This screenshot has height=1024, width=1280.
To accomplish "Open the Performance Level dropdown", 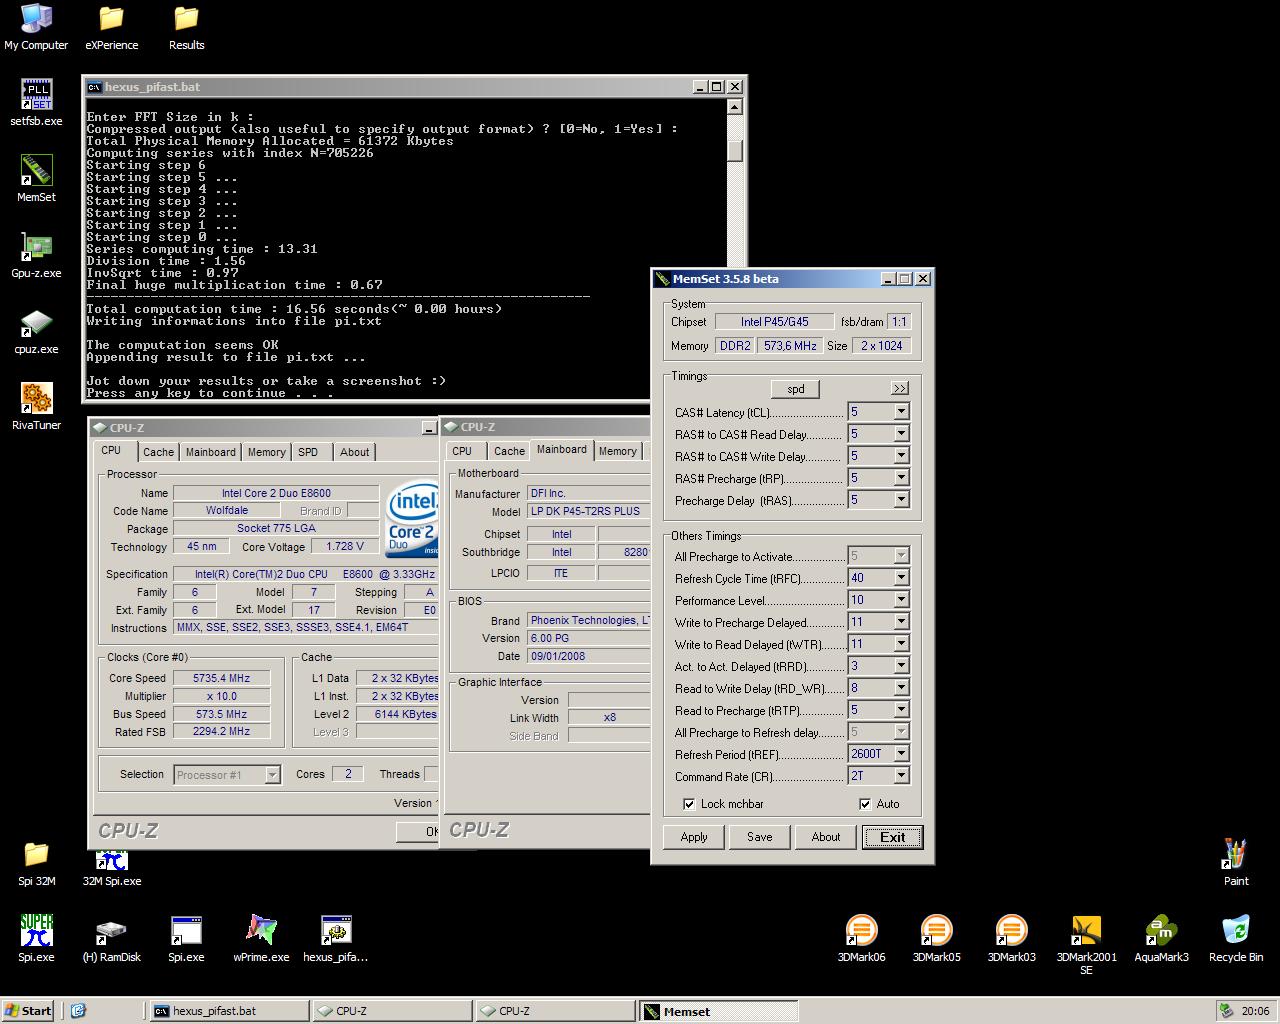I will click(x=901, y=600).
